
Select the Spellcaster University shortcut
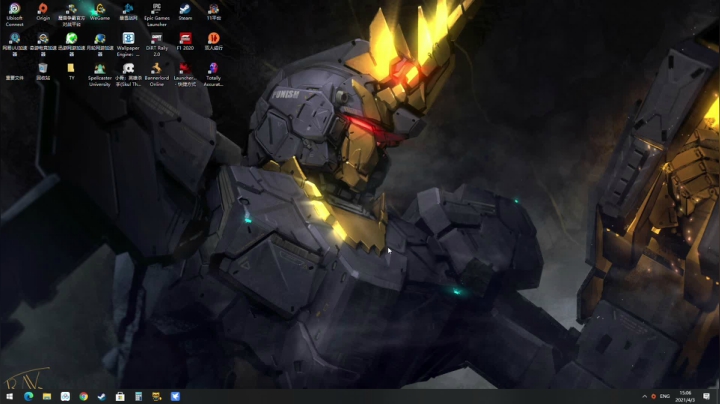click(x=100, y=74)
